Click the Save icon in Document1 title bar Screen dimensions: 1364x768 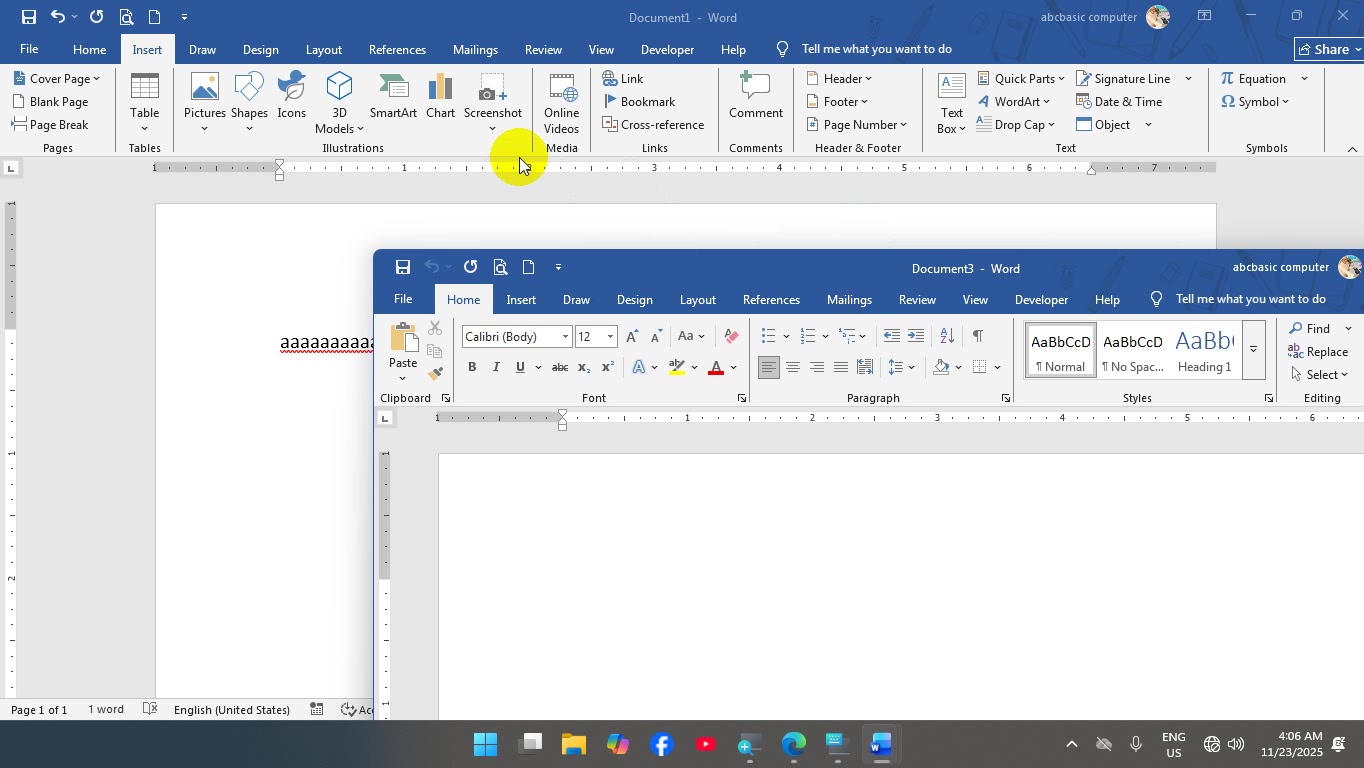pos(28,17)
